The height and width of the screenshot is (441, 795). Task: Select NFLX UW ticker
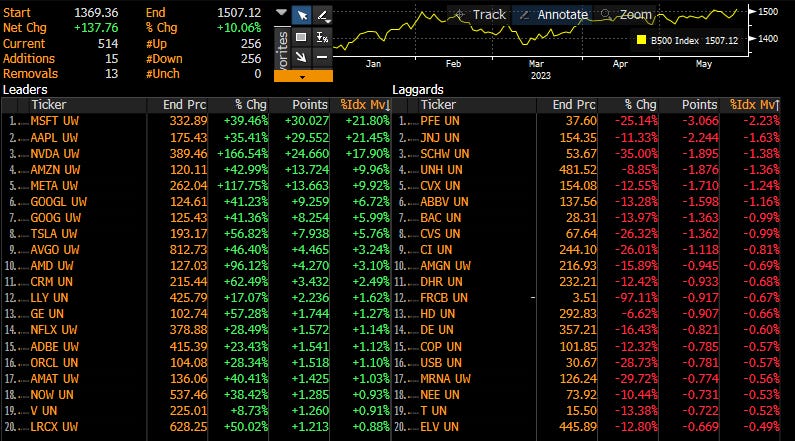pyautogui.click(x=54, y=330)
